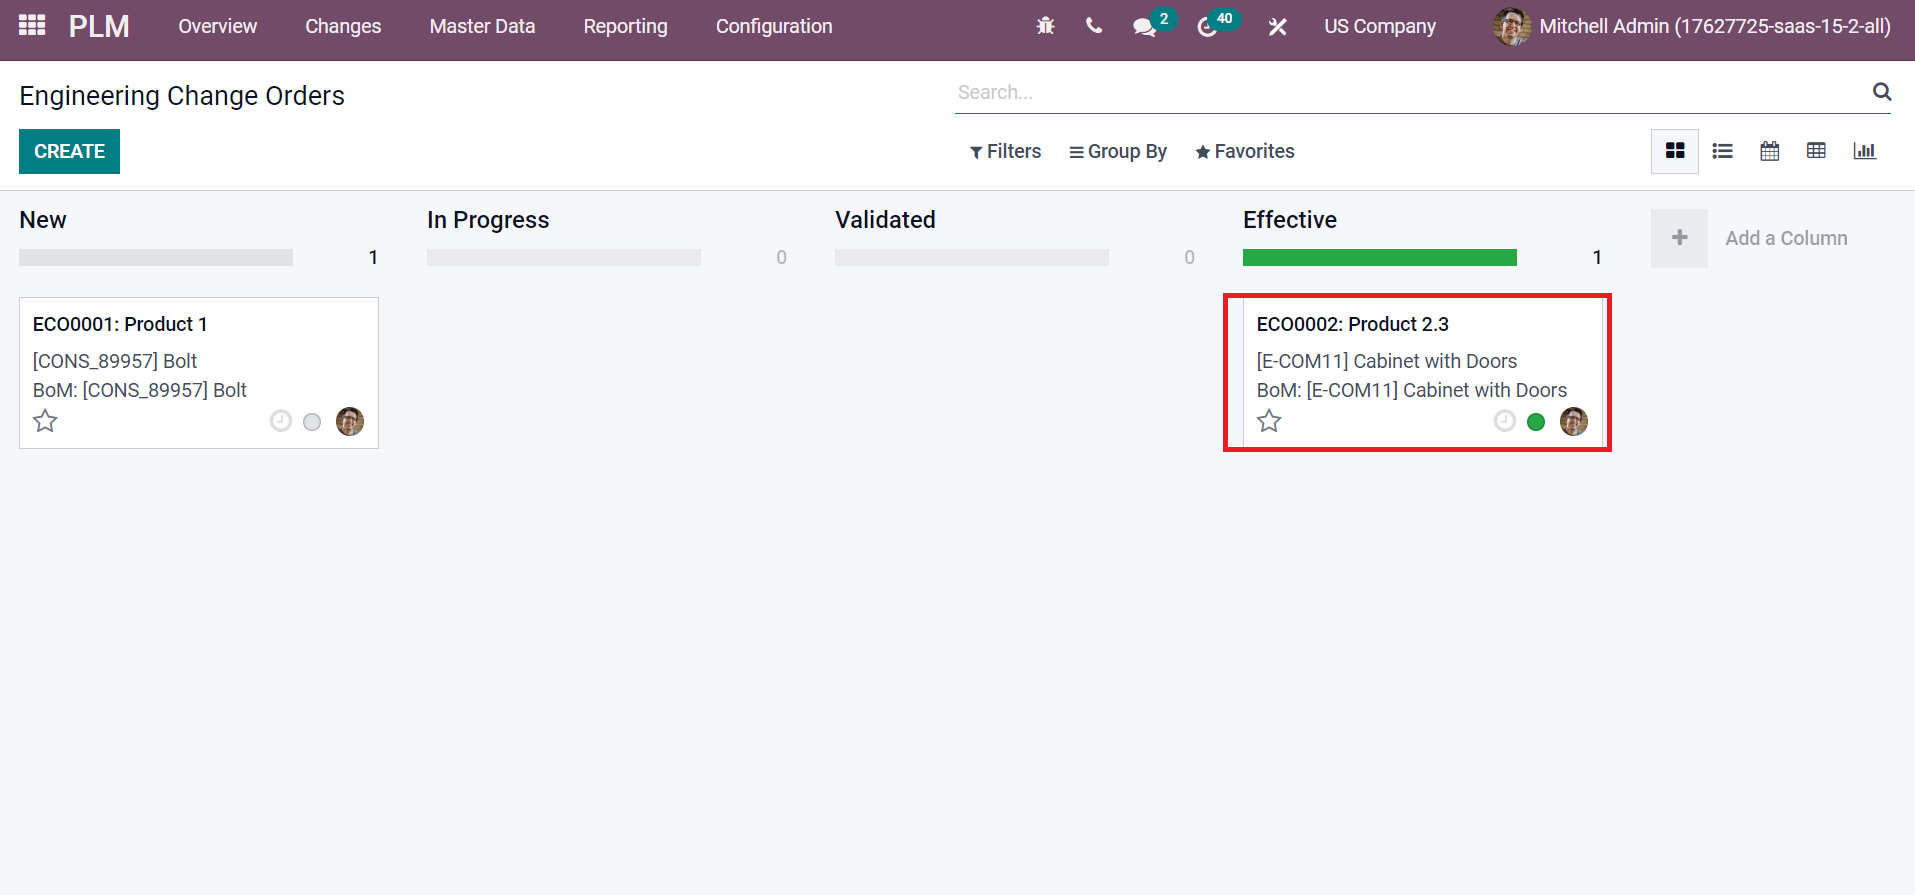Click the green Effective progress bar

tap(1380, 257)
